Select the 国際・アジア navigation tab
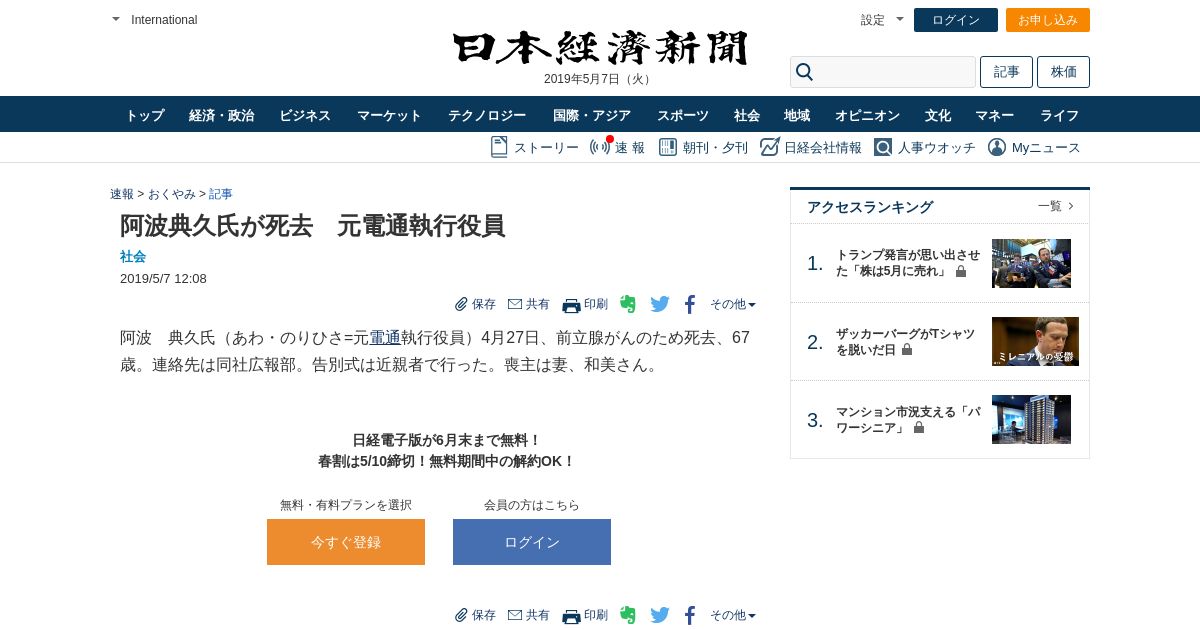 click(x=592, y=115)
